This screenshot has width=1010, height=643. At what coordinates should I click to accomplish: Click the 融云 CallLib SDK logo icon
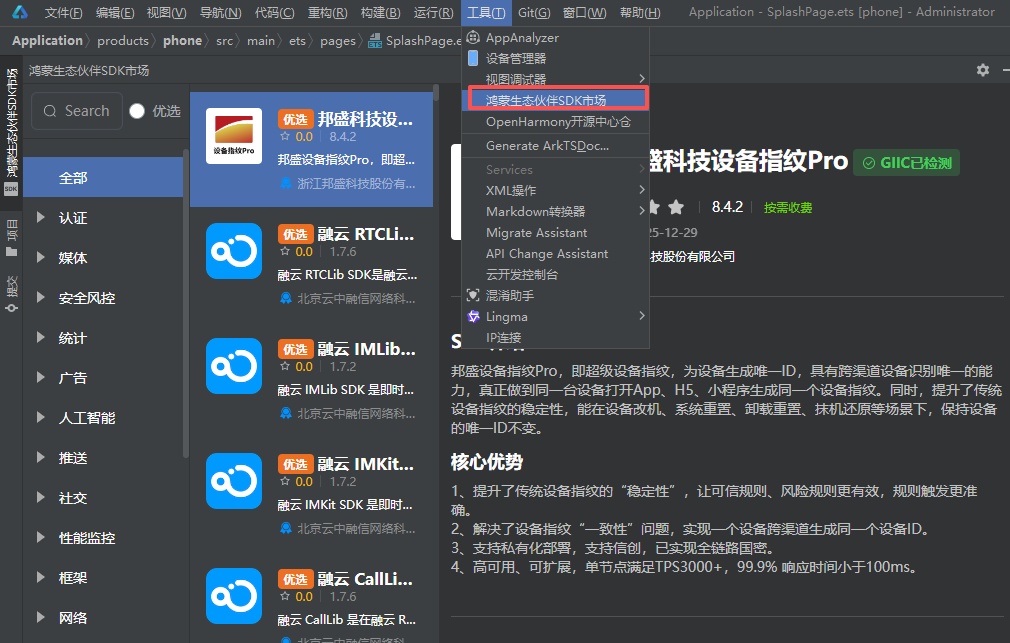click(234, 596)
